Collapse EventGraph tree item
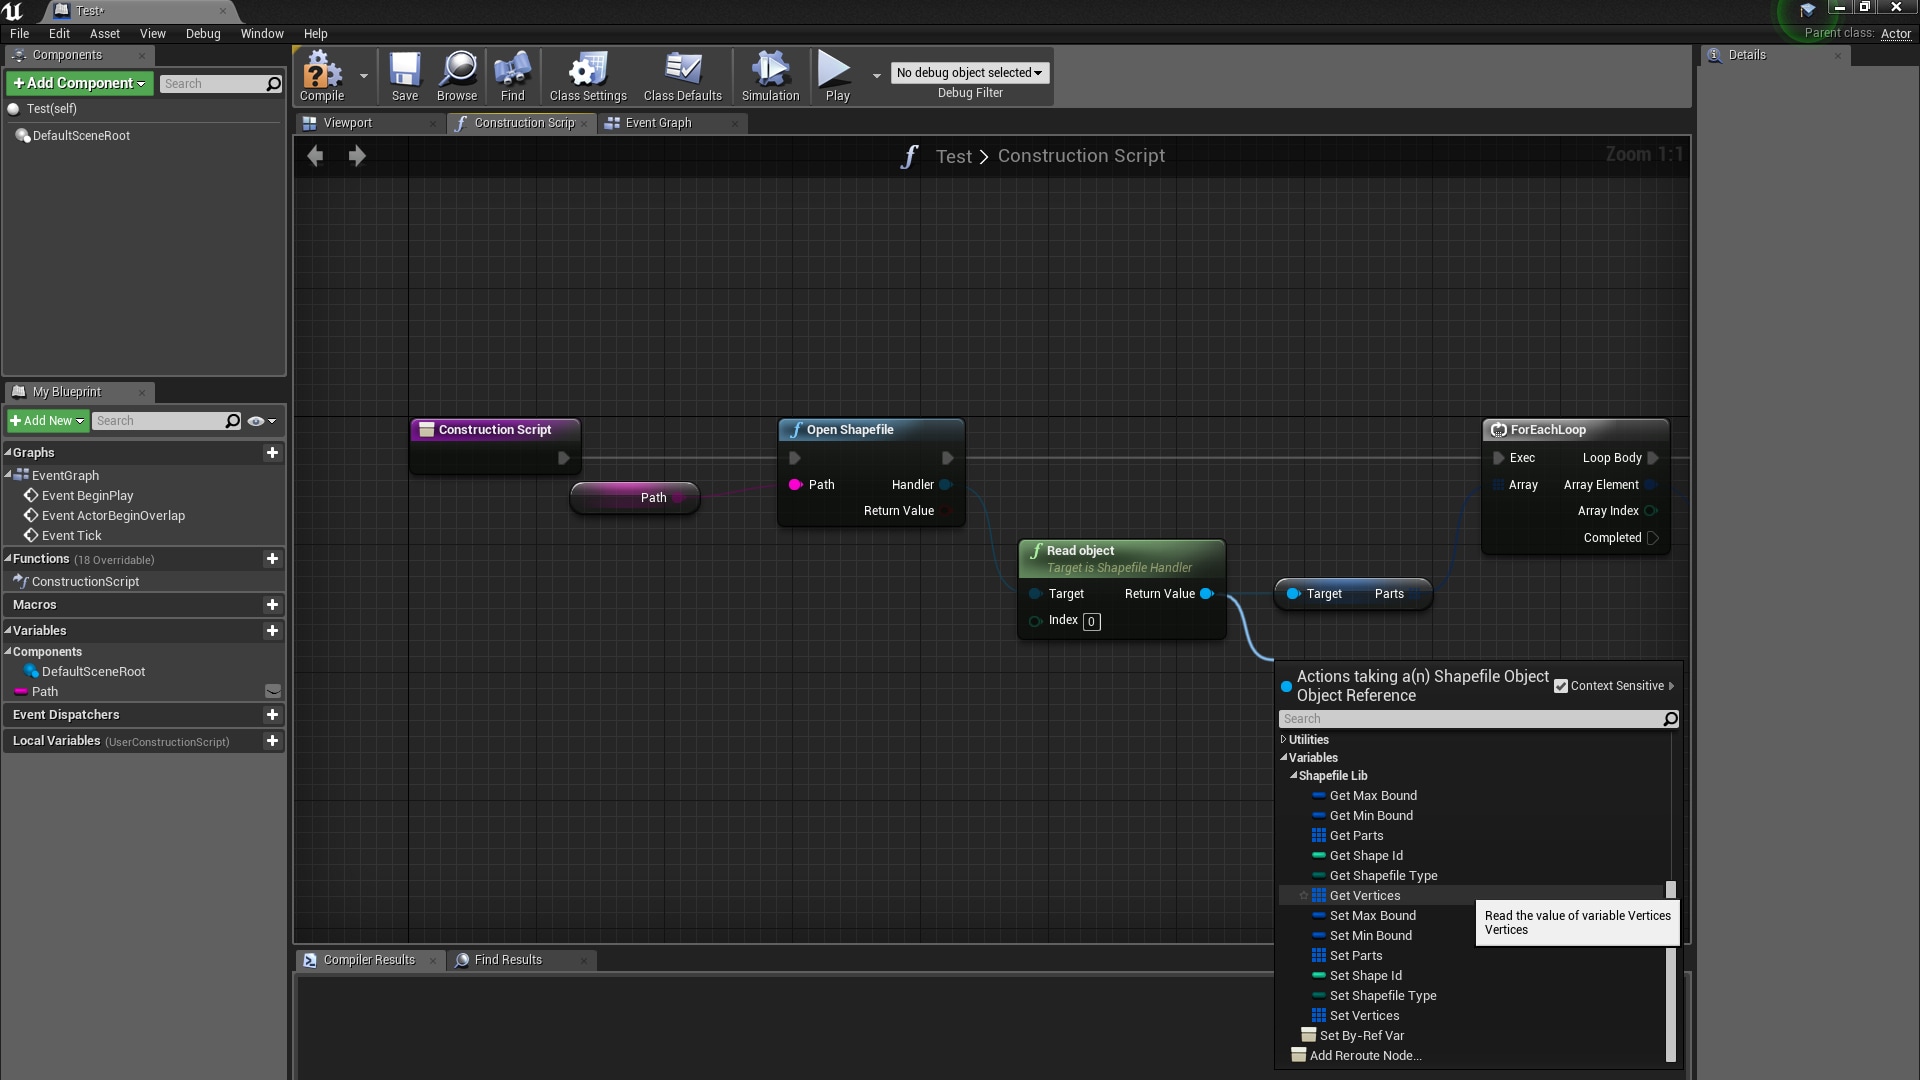 8,475
